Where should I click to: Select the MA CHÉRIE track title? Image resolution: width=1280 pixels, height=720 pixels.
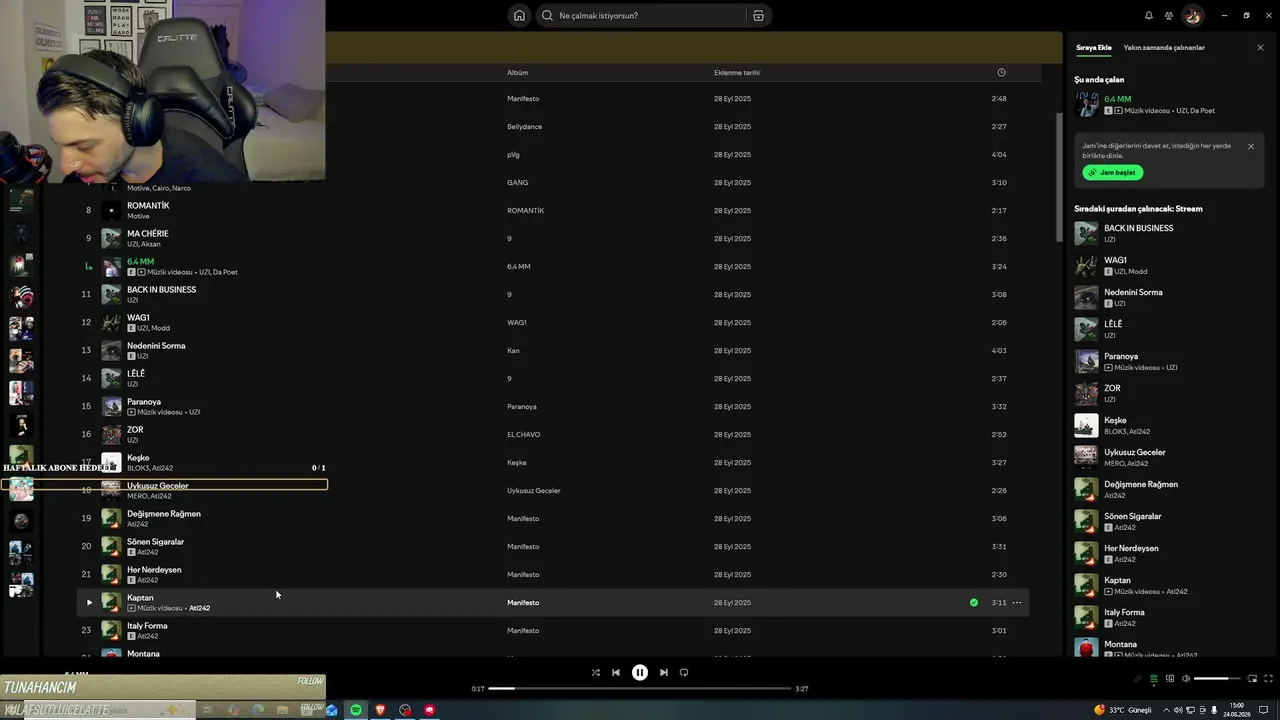148,234
